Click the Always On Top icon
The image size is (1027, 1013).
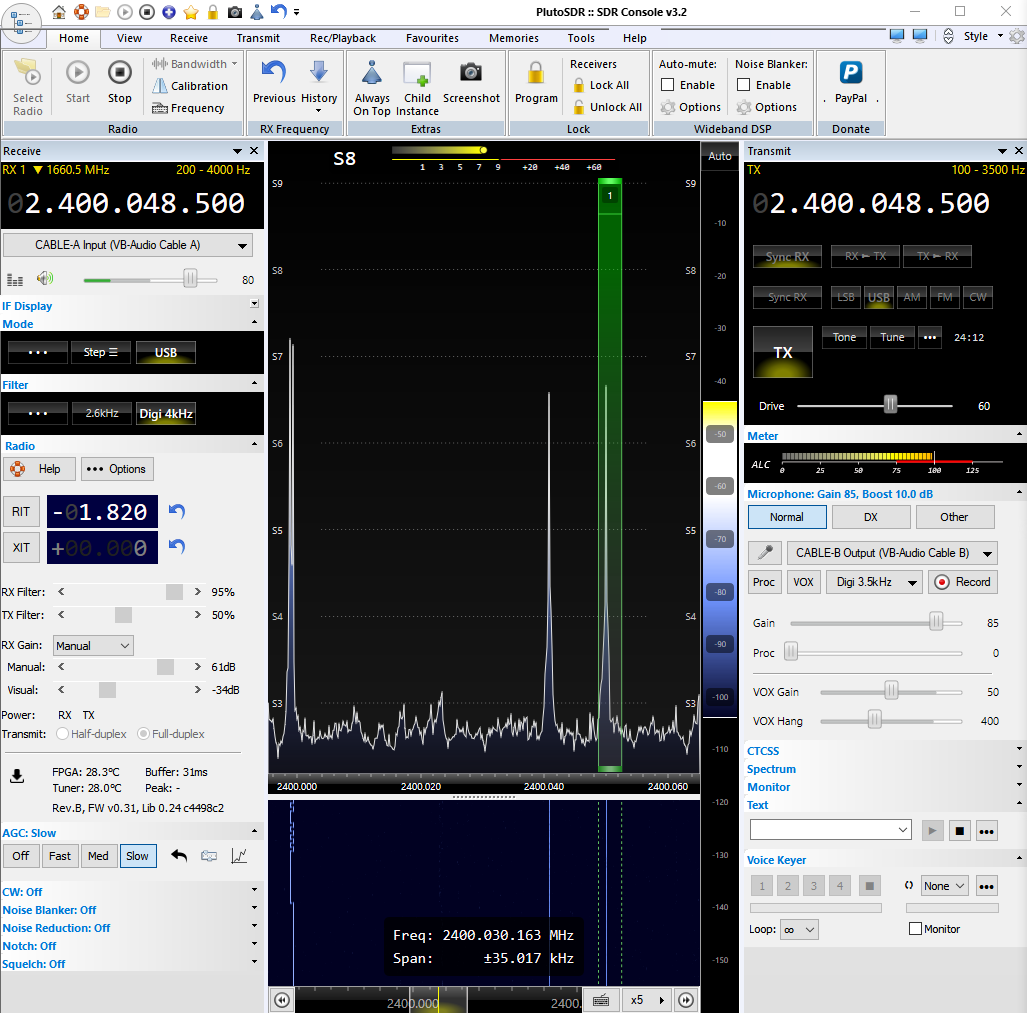(372, 74)
